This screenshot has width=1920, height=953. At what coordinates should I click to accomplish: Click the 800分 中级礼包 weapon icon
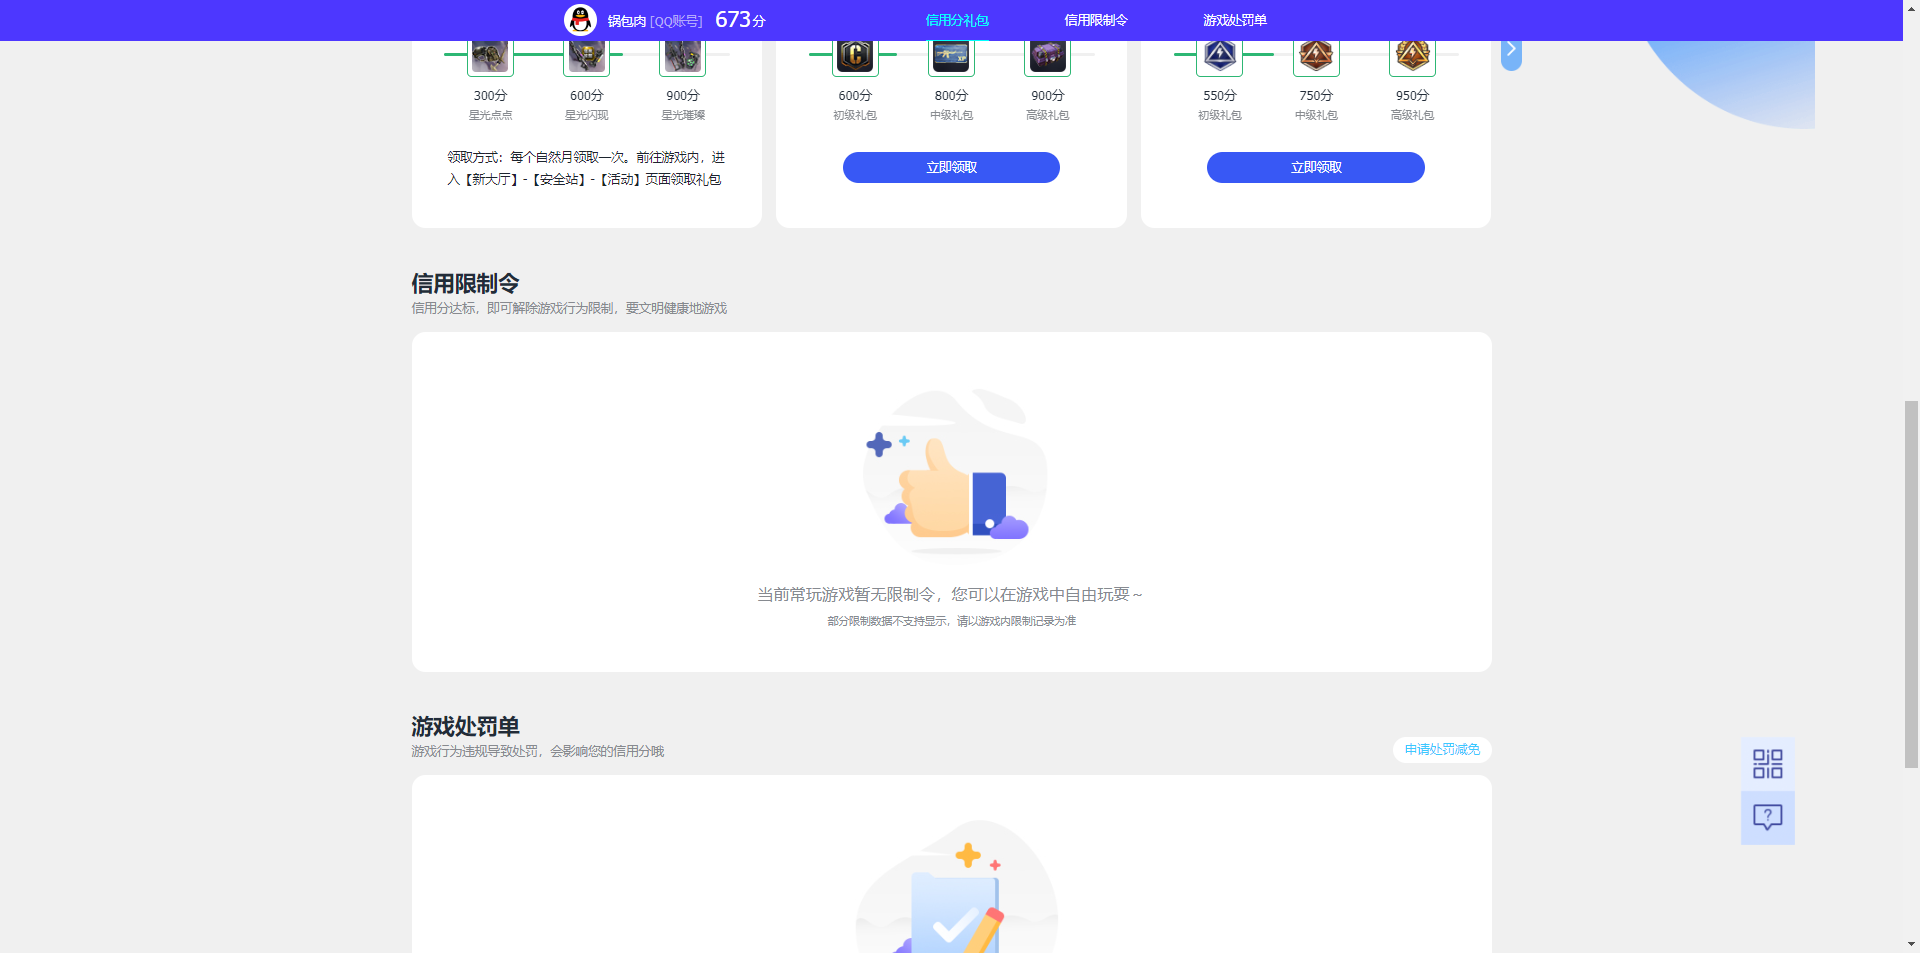951,56
